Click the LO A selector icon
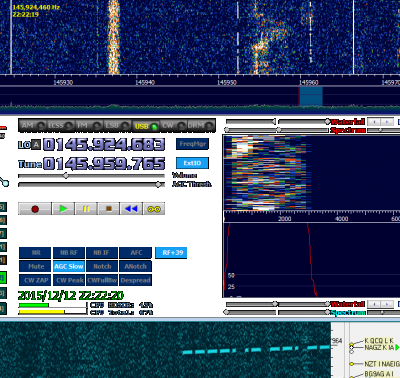Image resolution: width=400 pixels, height=378 pixels. click(x=36, y=145)
